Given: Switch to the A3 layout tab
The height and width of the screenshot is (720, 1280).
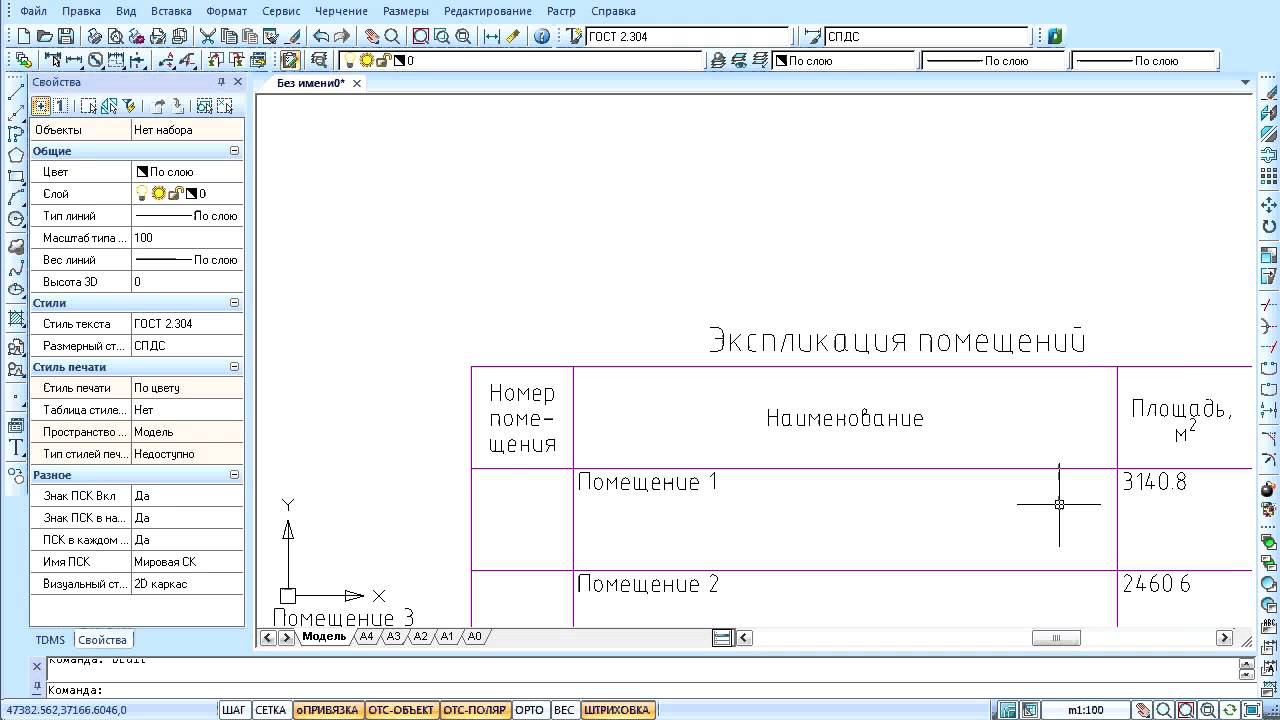Looking at the screenshot, I should 394,637.
